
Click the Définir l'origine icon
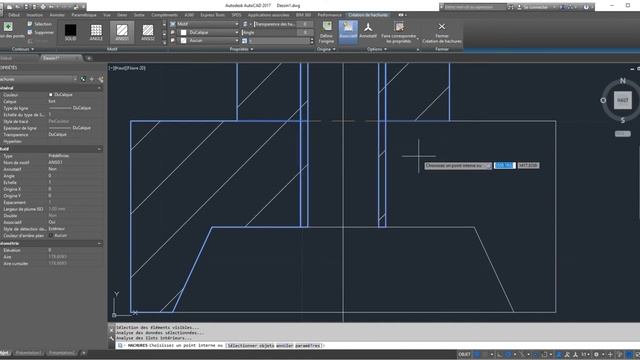click(327, 27)
